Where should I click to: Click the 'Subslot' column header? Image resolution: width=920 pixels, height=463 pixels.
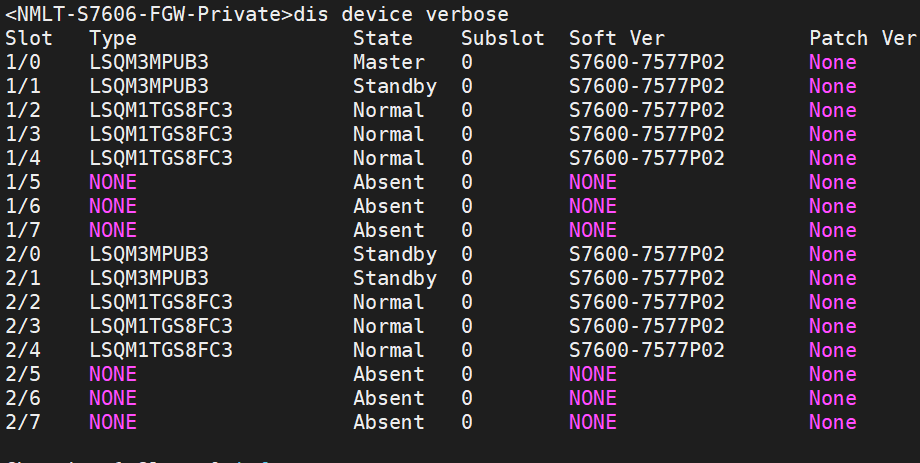tap(502, 38)
